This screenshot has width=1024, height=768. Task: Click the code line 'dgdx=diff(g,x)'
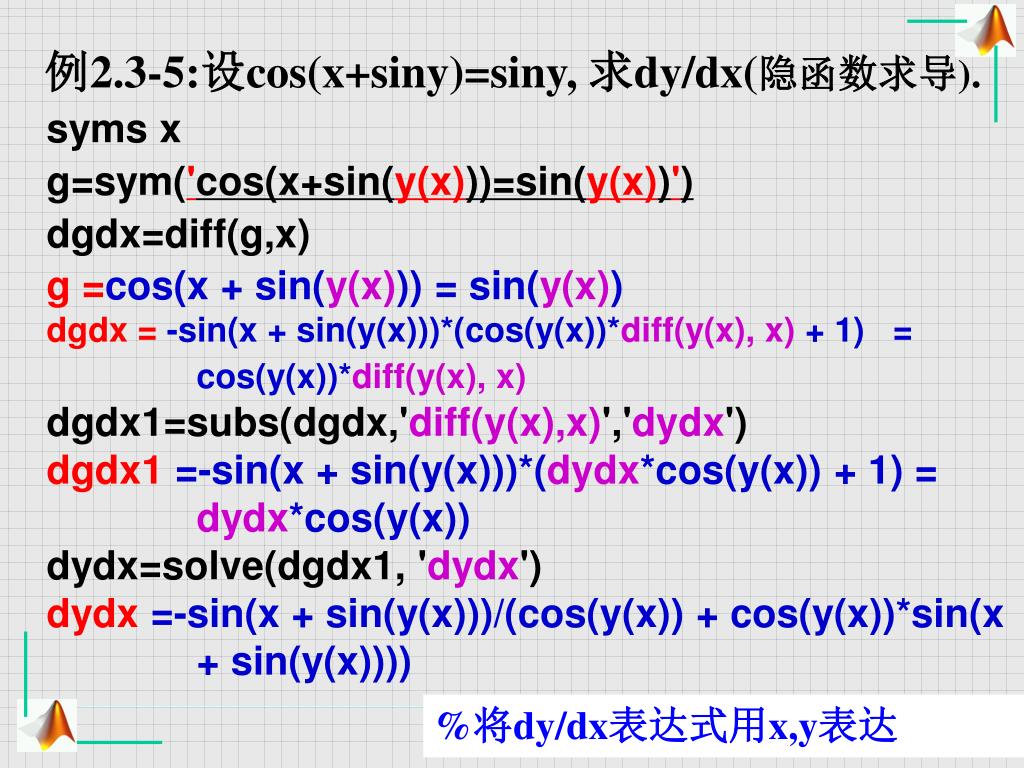[178, 235]
